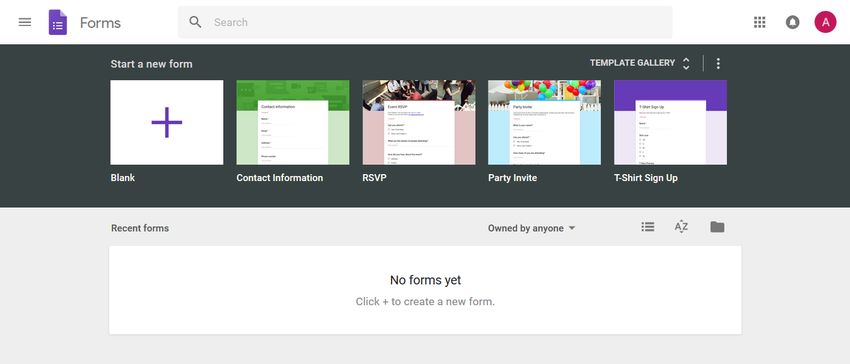Open the RSVP template thumbnail
This screenshot has width=850, height=364.
[x=419, y=122]
